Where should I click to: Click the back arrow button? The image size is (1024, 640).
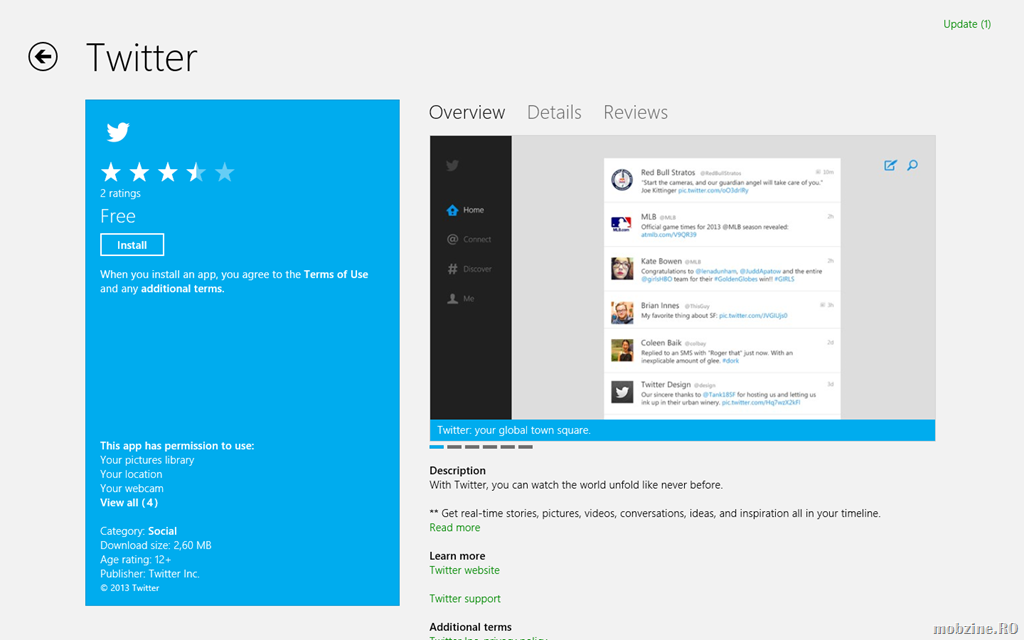click(x=43, y=57)
